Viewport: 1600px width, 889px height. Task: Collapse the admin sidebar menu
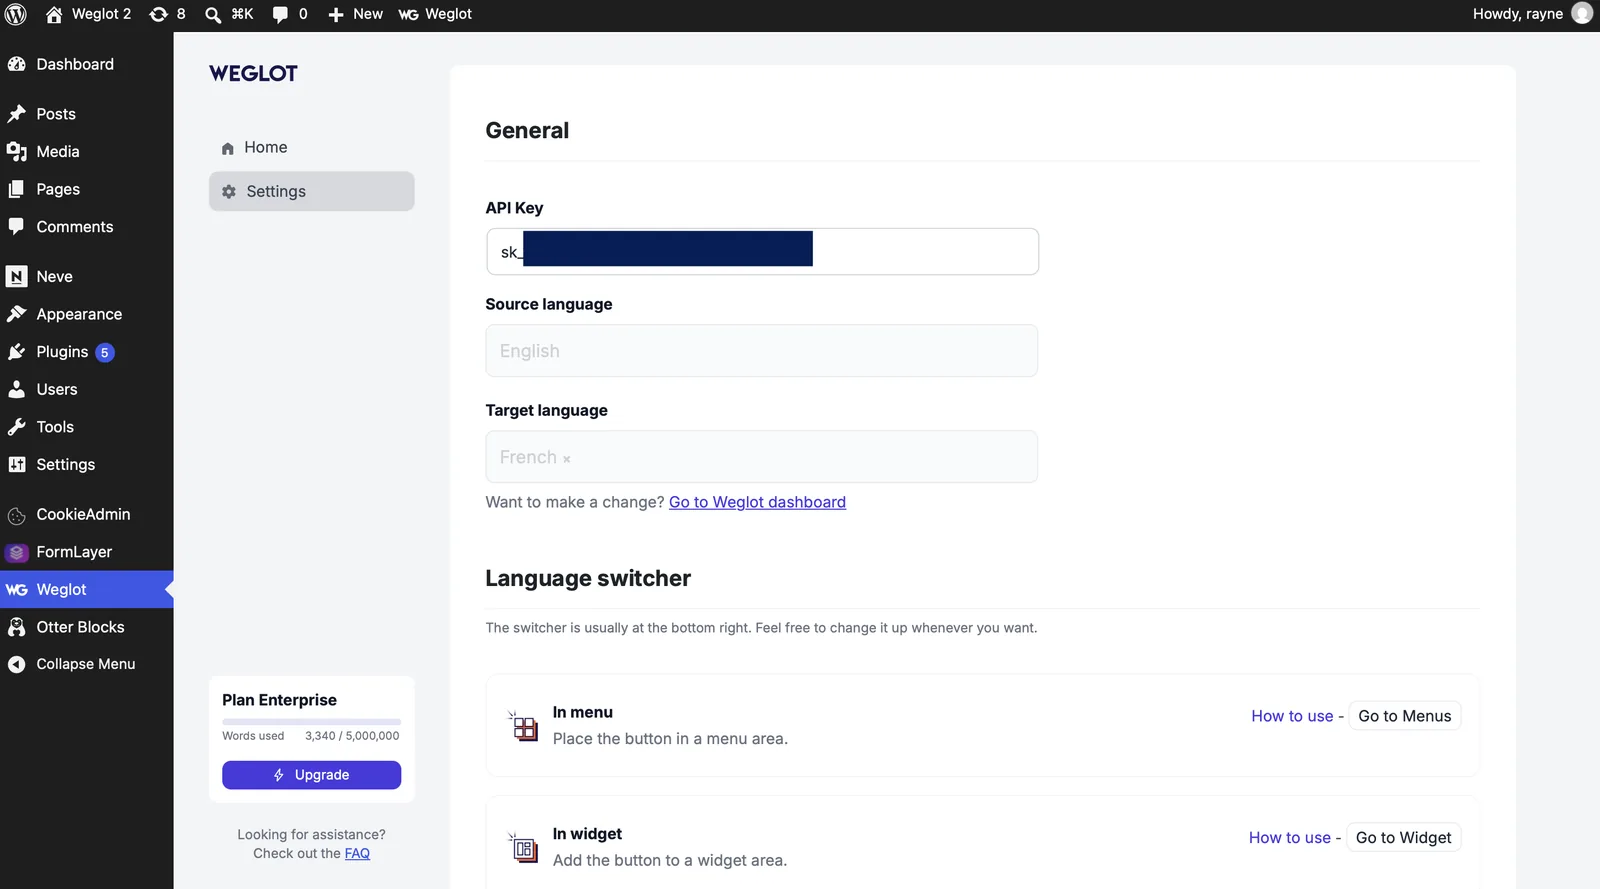pos(86,664)
